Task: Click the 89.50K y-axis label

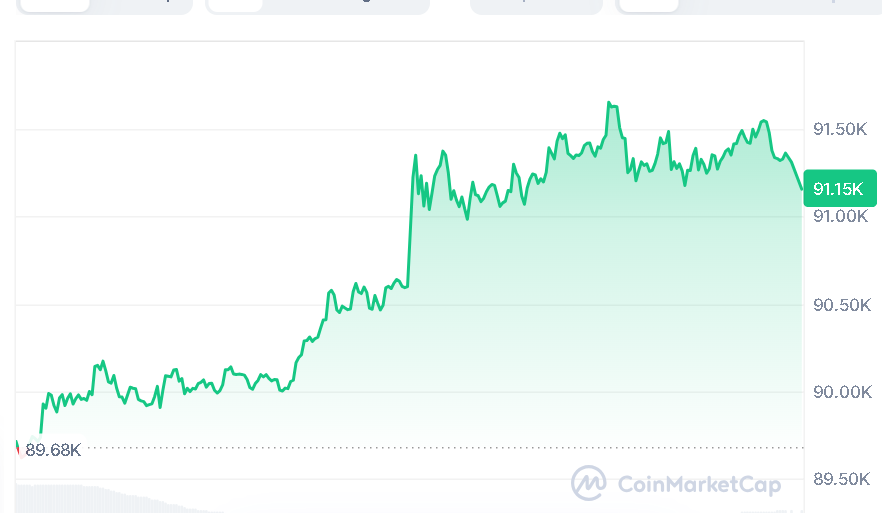Action: point(840,479)
